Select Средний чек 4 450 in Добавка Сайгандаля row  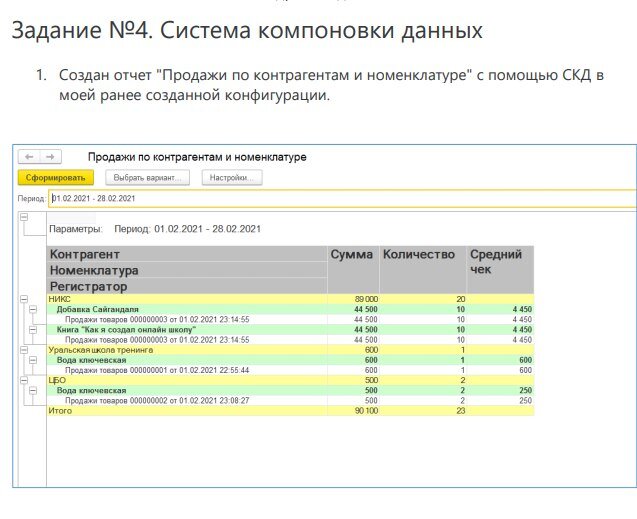pyautogui.click(x=500, y=309)
